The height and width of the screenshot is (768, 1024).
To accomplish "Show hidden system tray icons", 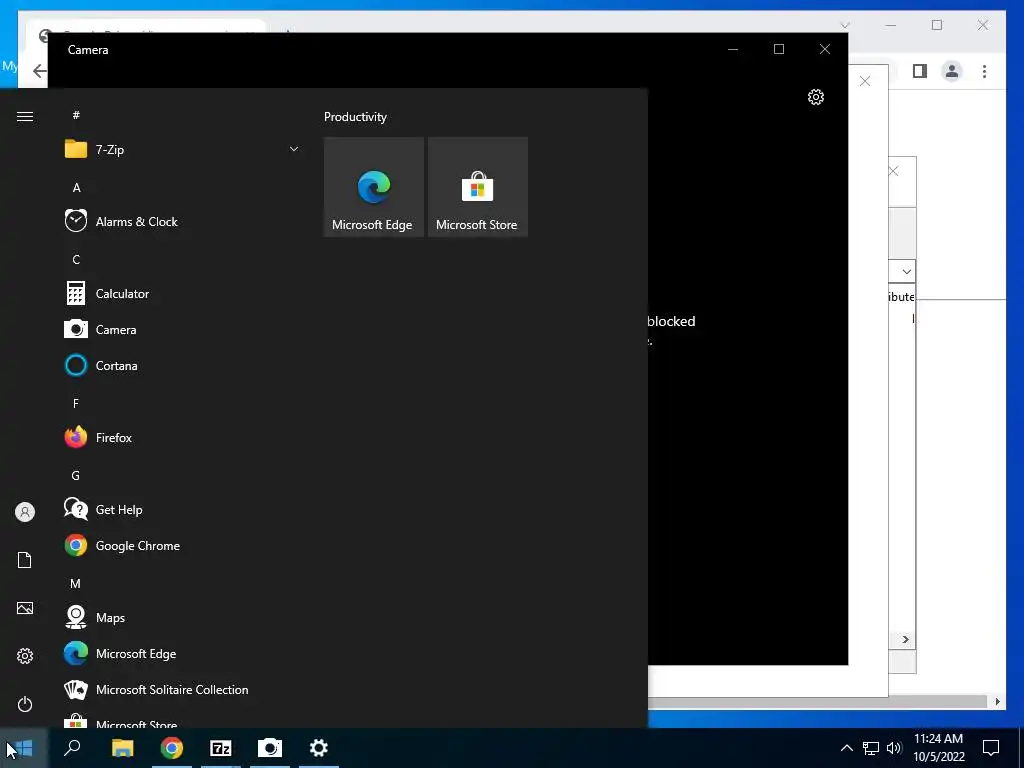I will coord(846,748).
